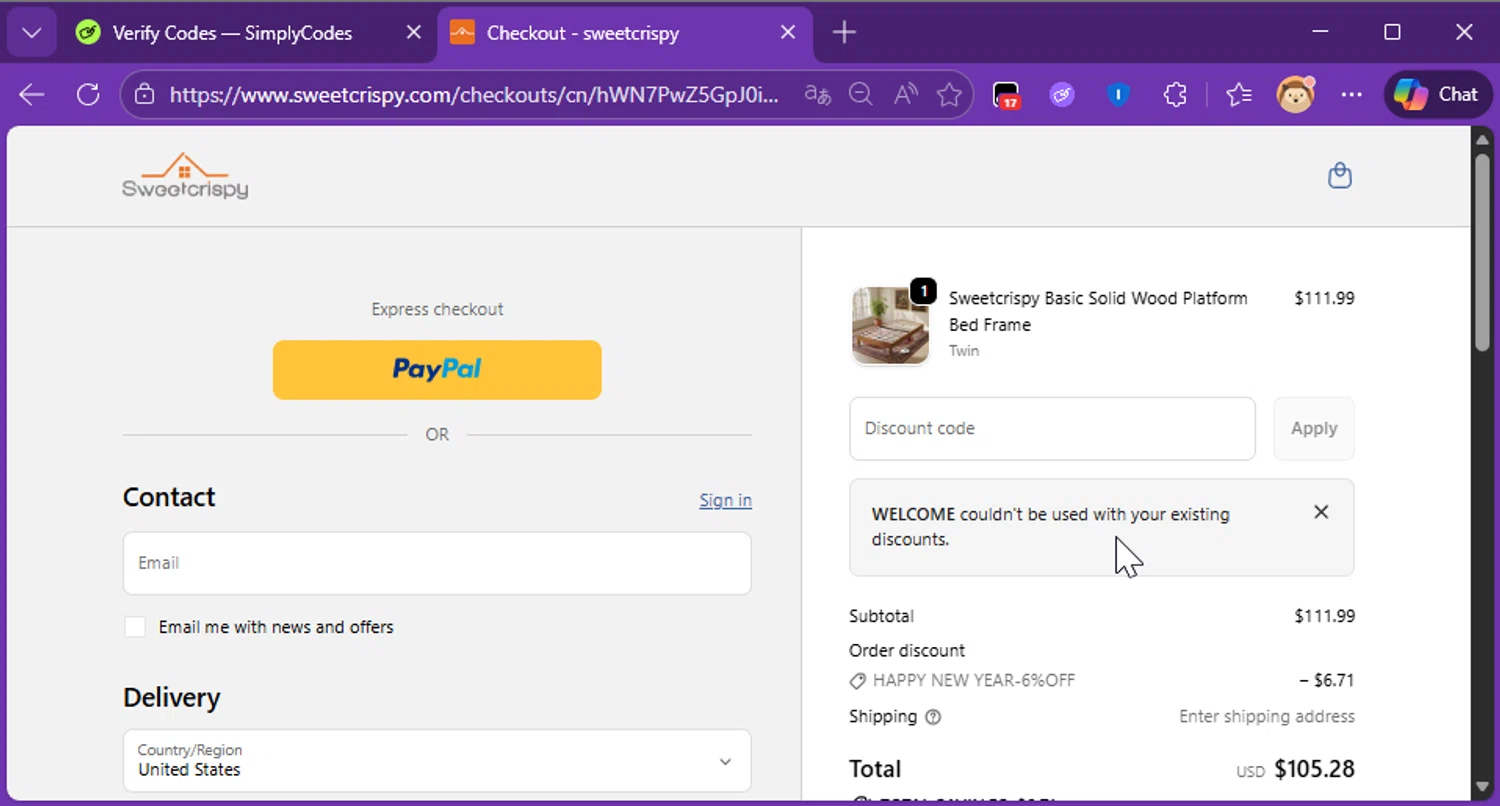Open the Favorites list icon

1239,95
